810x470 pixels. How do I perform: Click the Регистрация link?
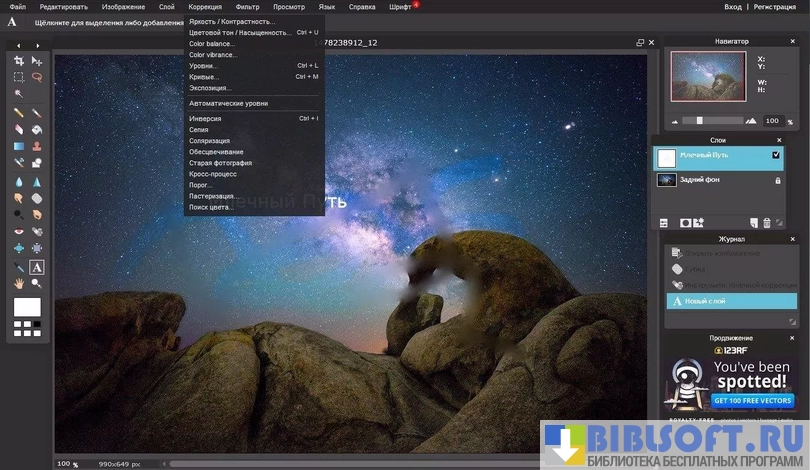[x=776, y=7]
